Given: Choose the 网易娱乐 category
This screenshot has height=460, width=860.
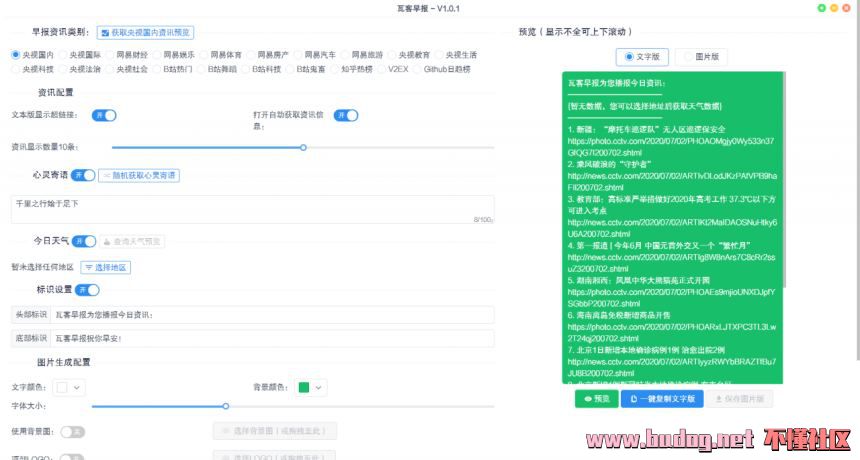Looking at the screenshot, I should [174, 55].
